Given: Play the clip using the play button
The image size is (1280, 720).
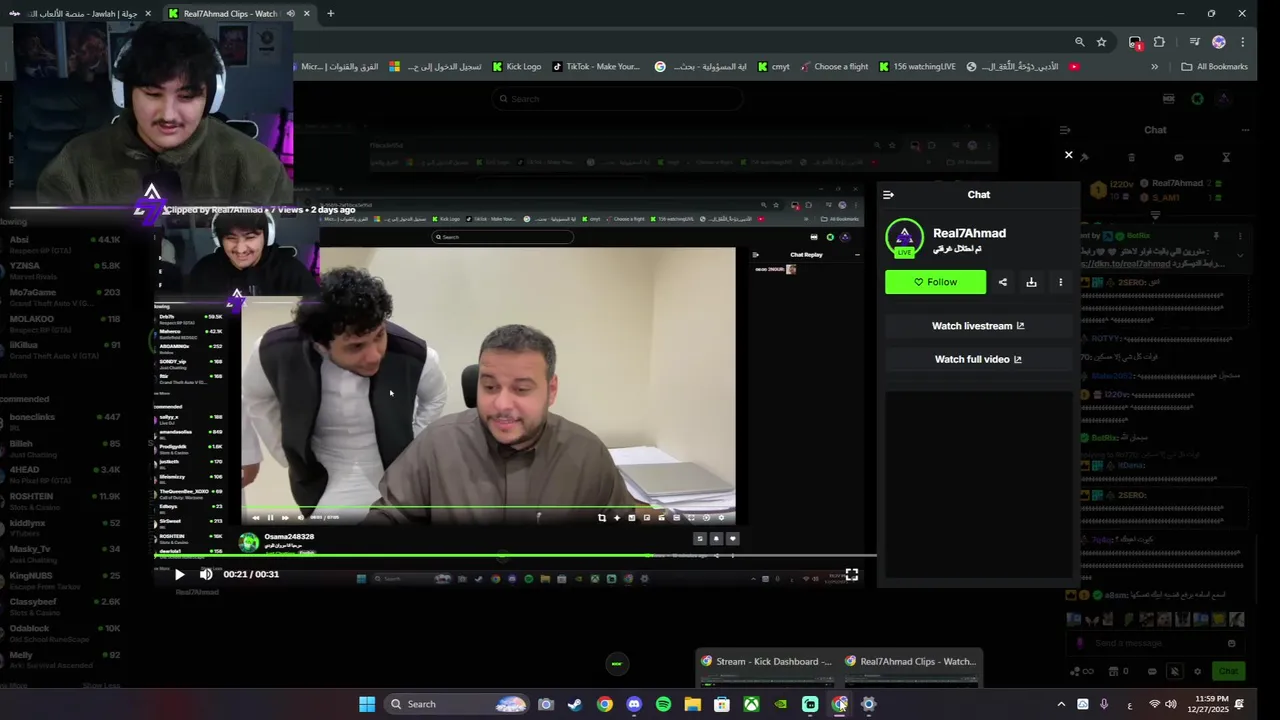Looking at the screenshot, I should coord(179,574).
